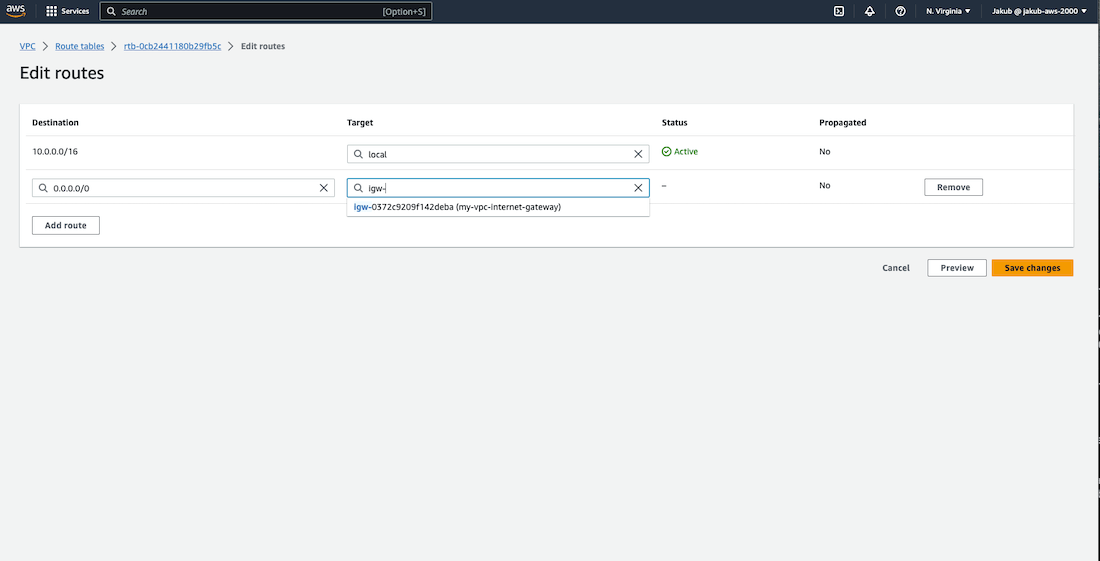Open the Jakub account menu dropdown

pyautogui.click(x=1039, y=11)
